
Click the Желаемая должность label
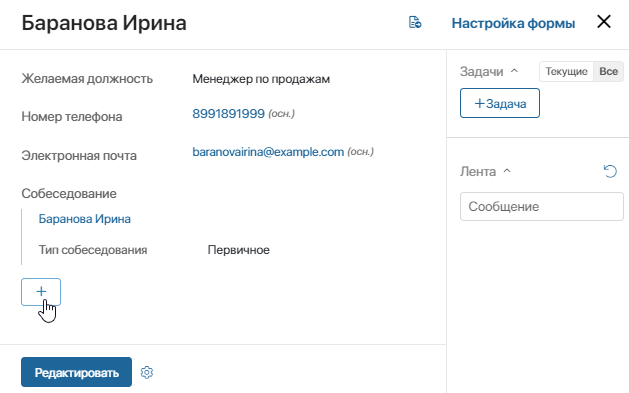(x=87, y=79)
